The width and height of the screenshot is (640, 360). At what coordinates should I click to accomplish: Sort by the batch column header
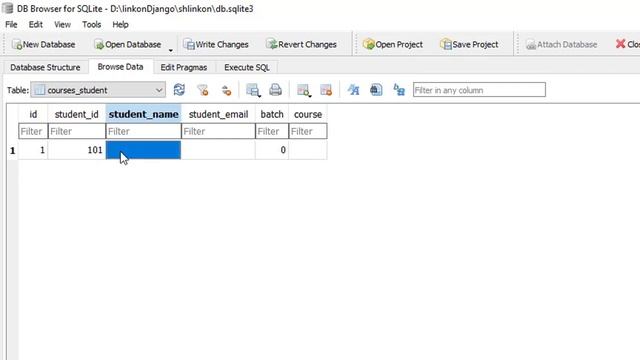pos(272,114)
